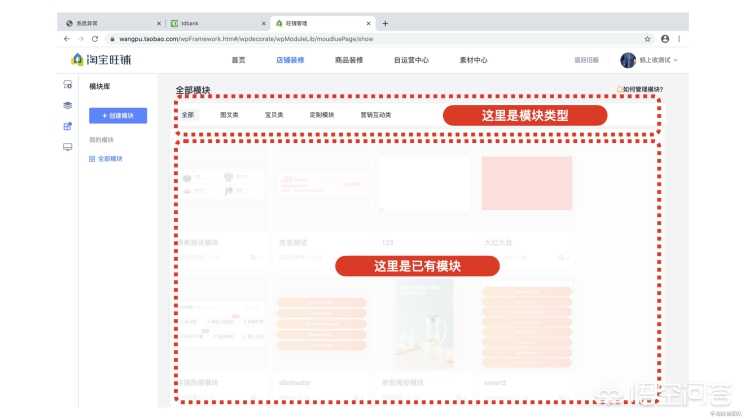Image resolution: width=746 pixels, height=420 pixels.
Task: Close the first browser tab
Action: click(159, 23)
